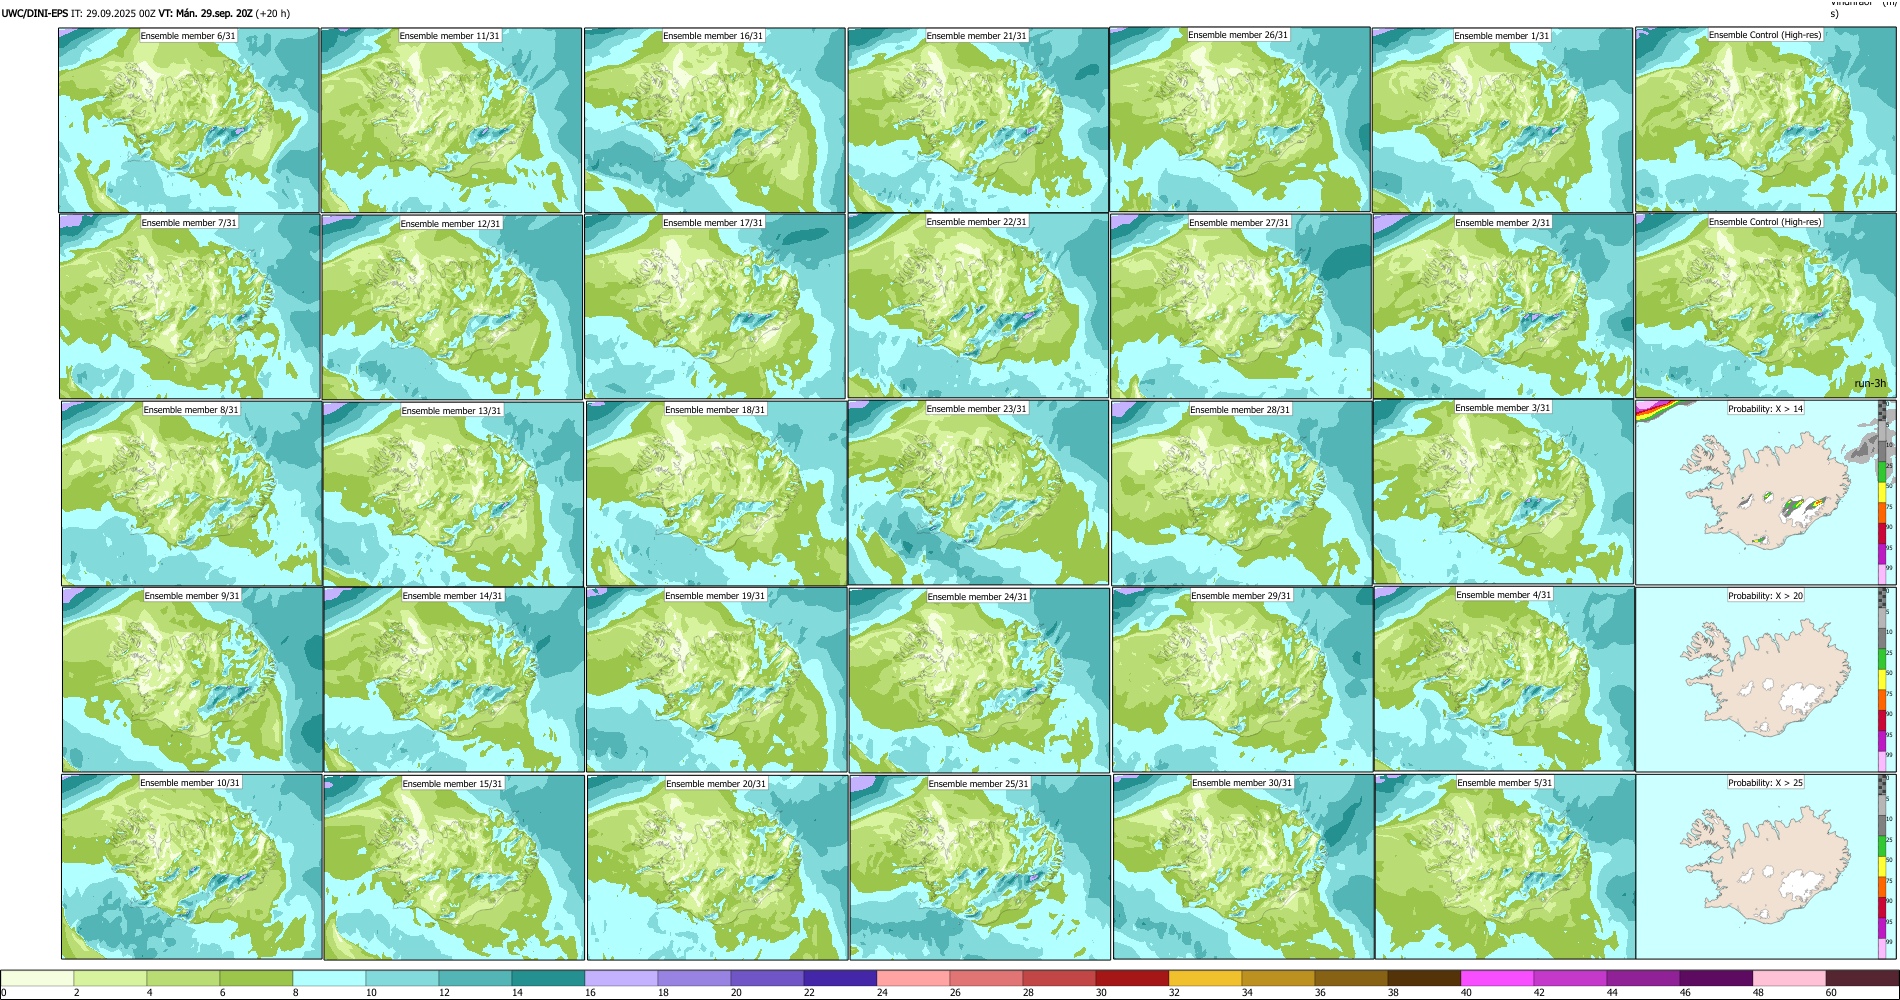
Task: Click the Ensemble member 4/31 map panel
Action: click(1504, 679)
